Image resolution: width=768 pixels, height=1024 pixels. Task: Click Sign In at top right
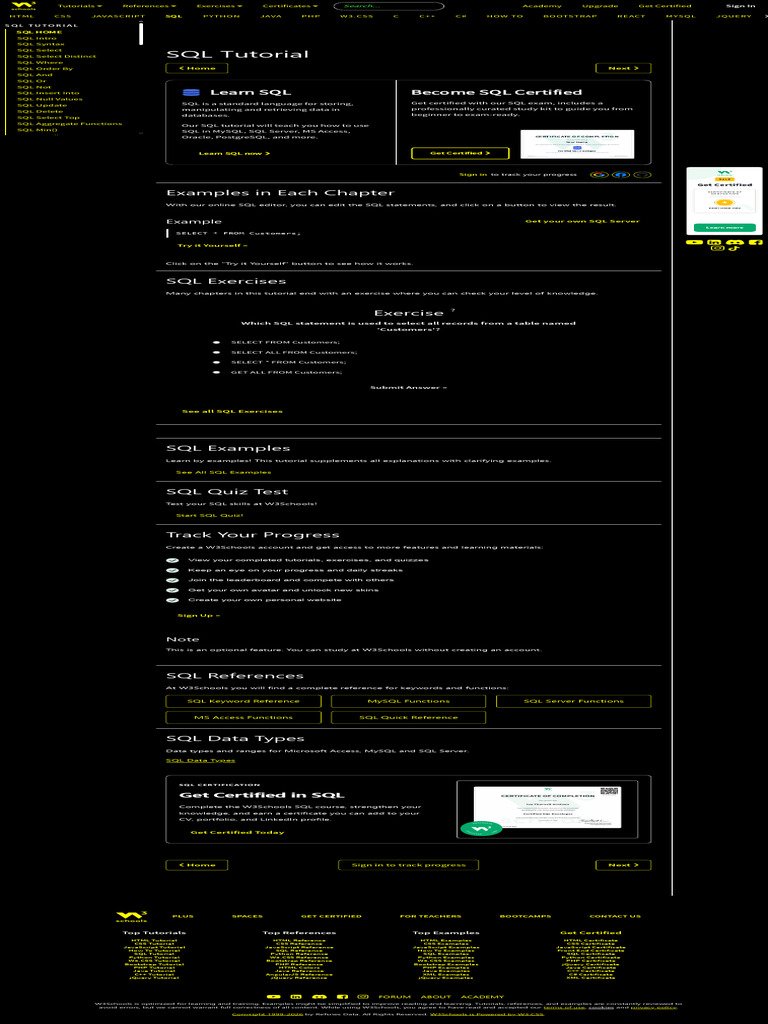click(x=741, y=6)
